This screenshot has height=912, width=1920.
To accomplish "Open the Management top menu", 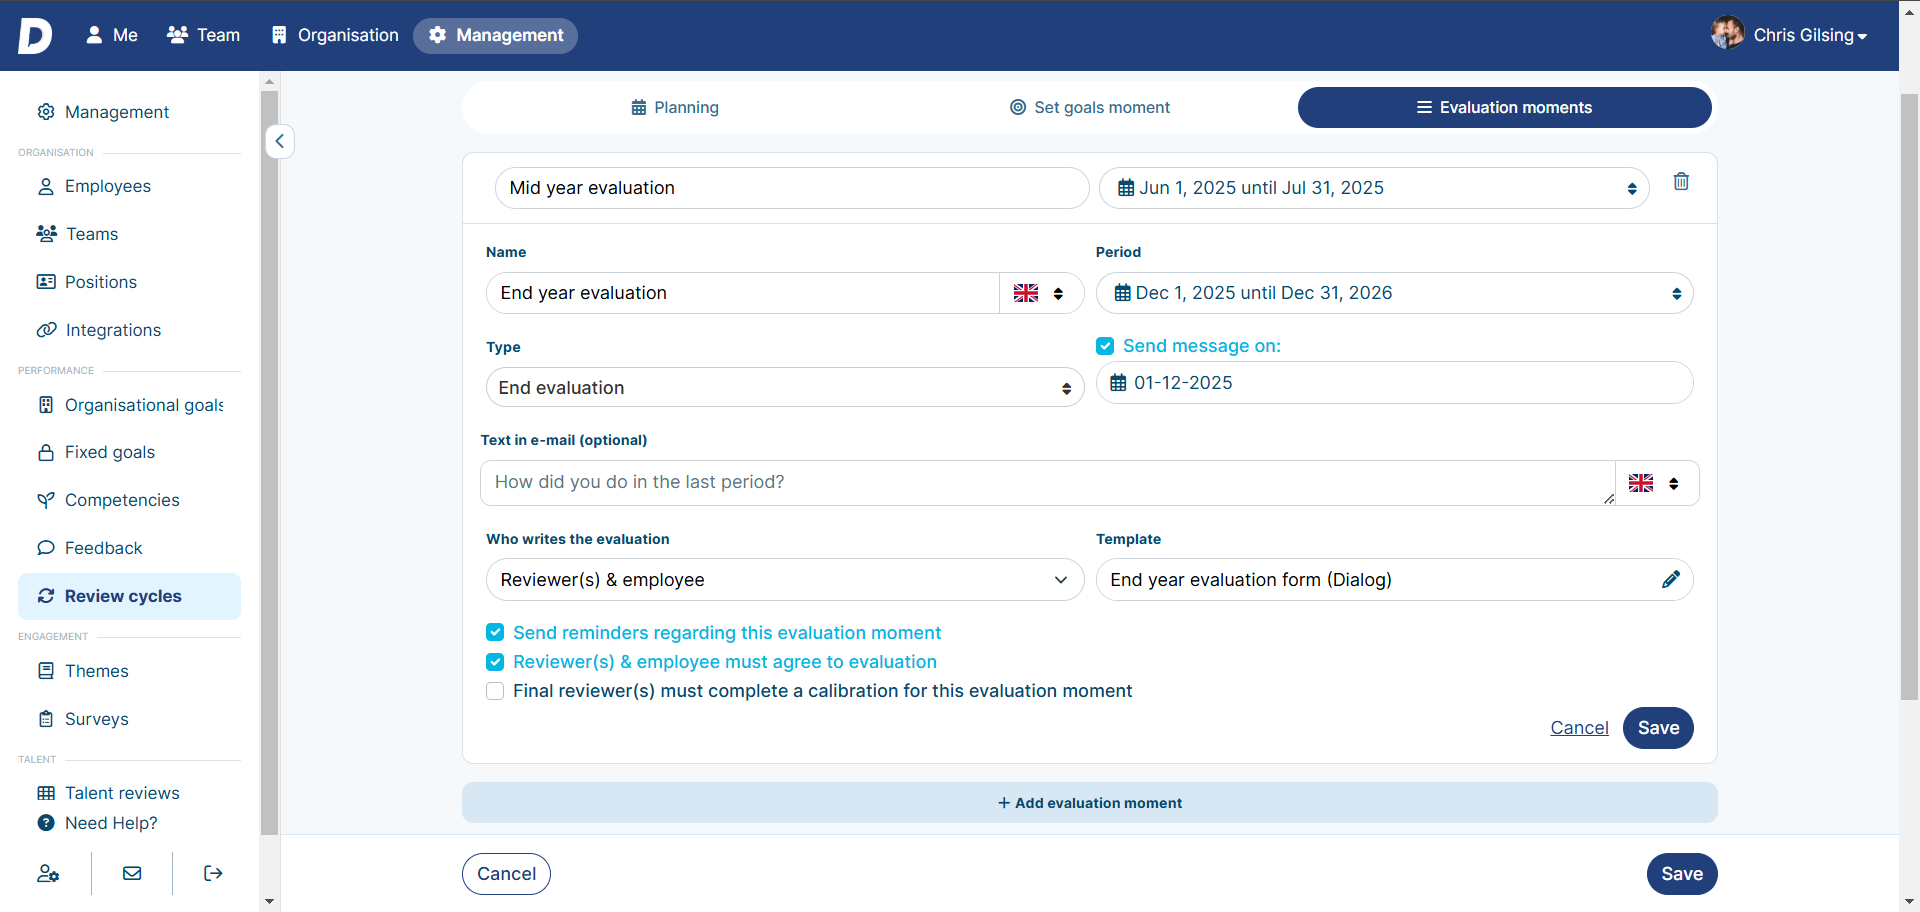I will pyautogui.click(x=495, y=35).
